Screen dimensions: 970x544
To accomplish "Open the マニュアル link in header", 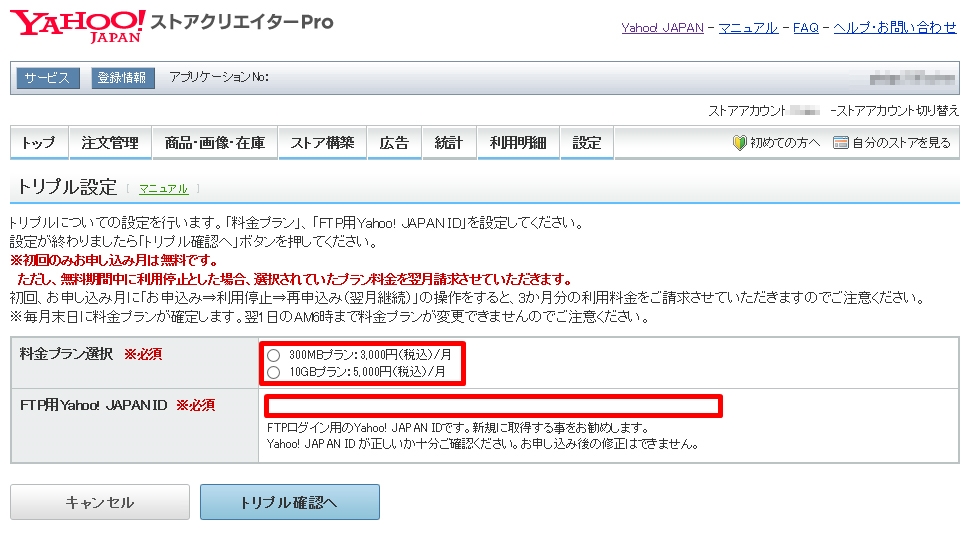I will [748, 28].
